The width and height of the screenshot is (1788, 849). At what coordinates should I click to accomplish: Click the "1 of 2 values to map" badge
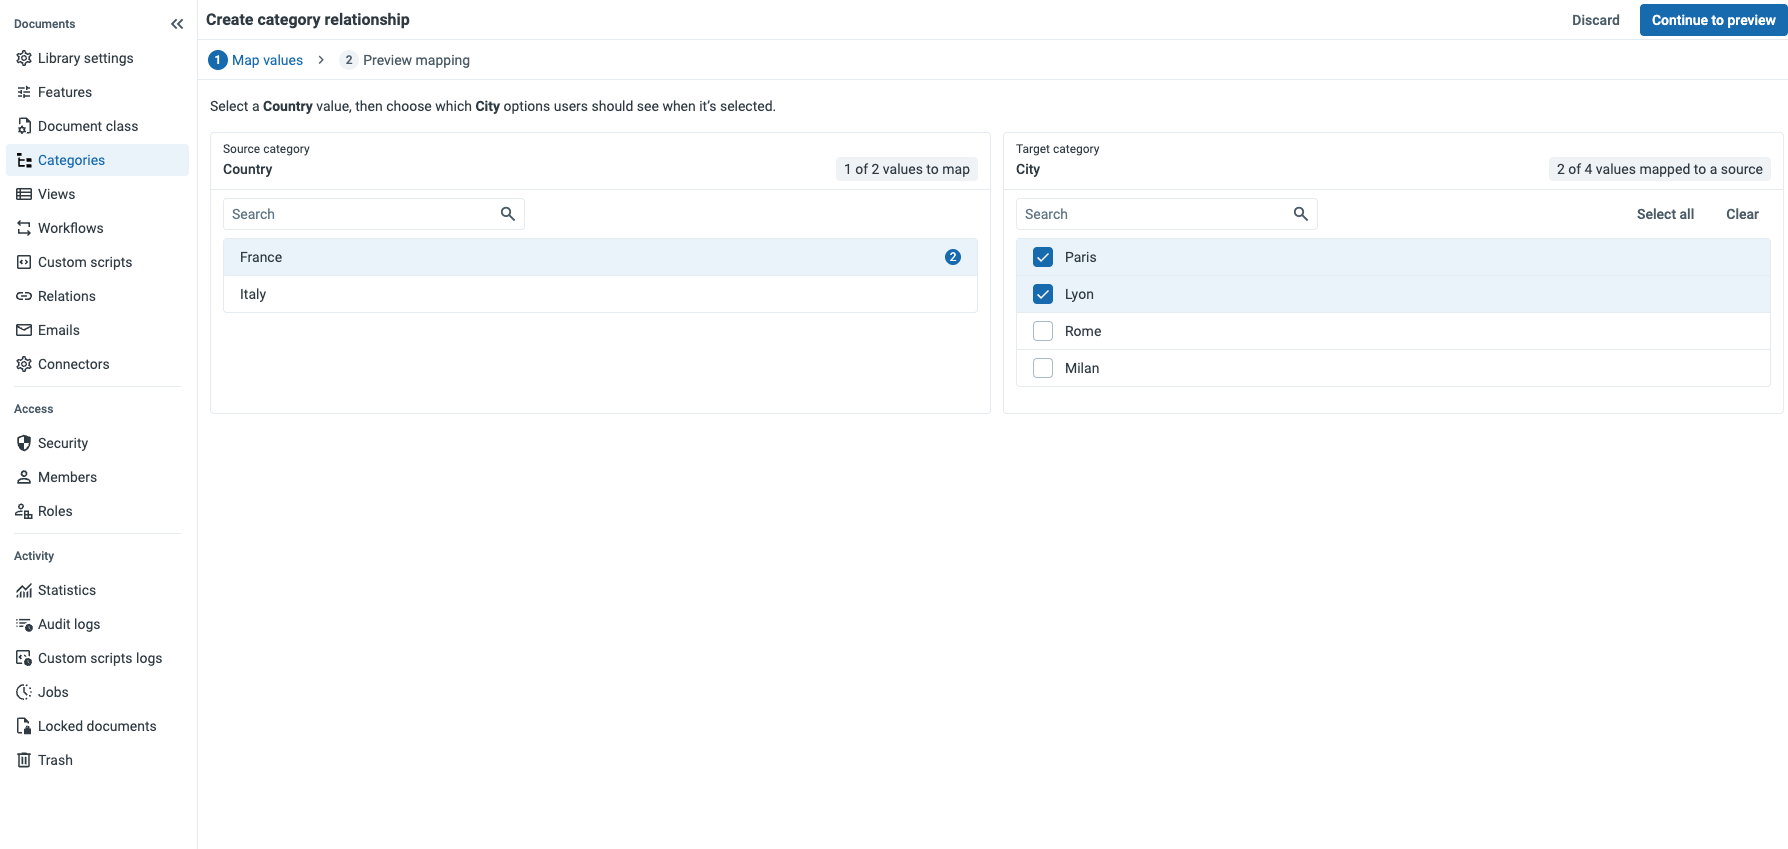(907, 169)
